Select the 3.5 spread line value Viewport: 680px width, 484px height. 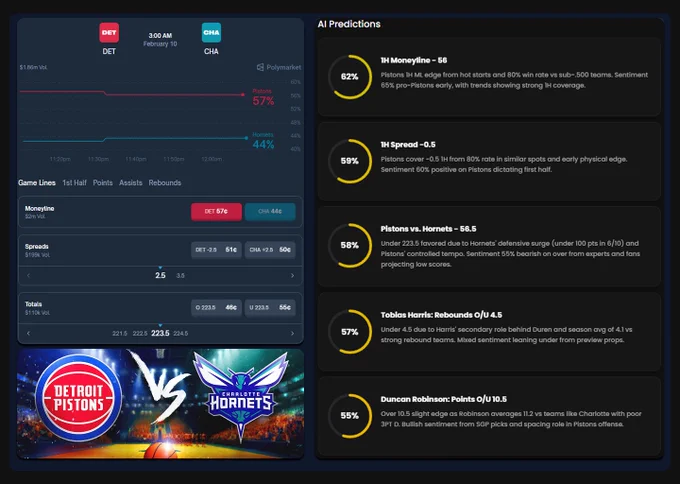pos(180,276)
